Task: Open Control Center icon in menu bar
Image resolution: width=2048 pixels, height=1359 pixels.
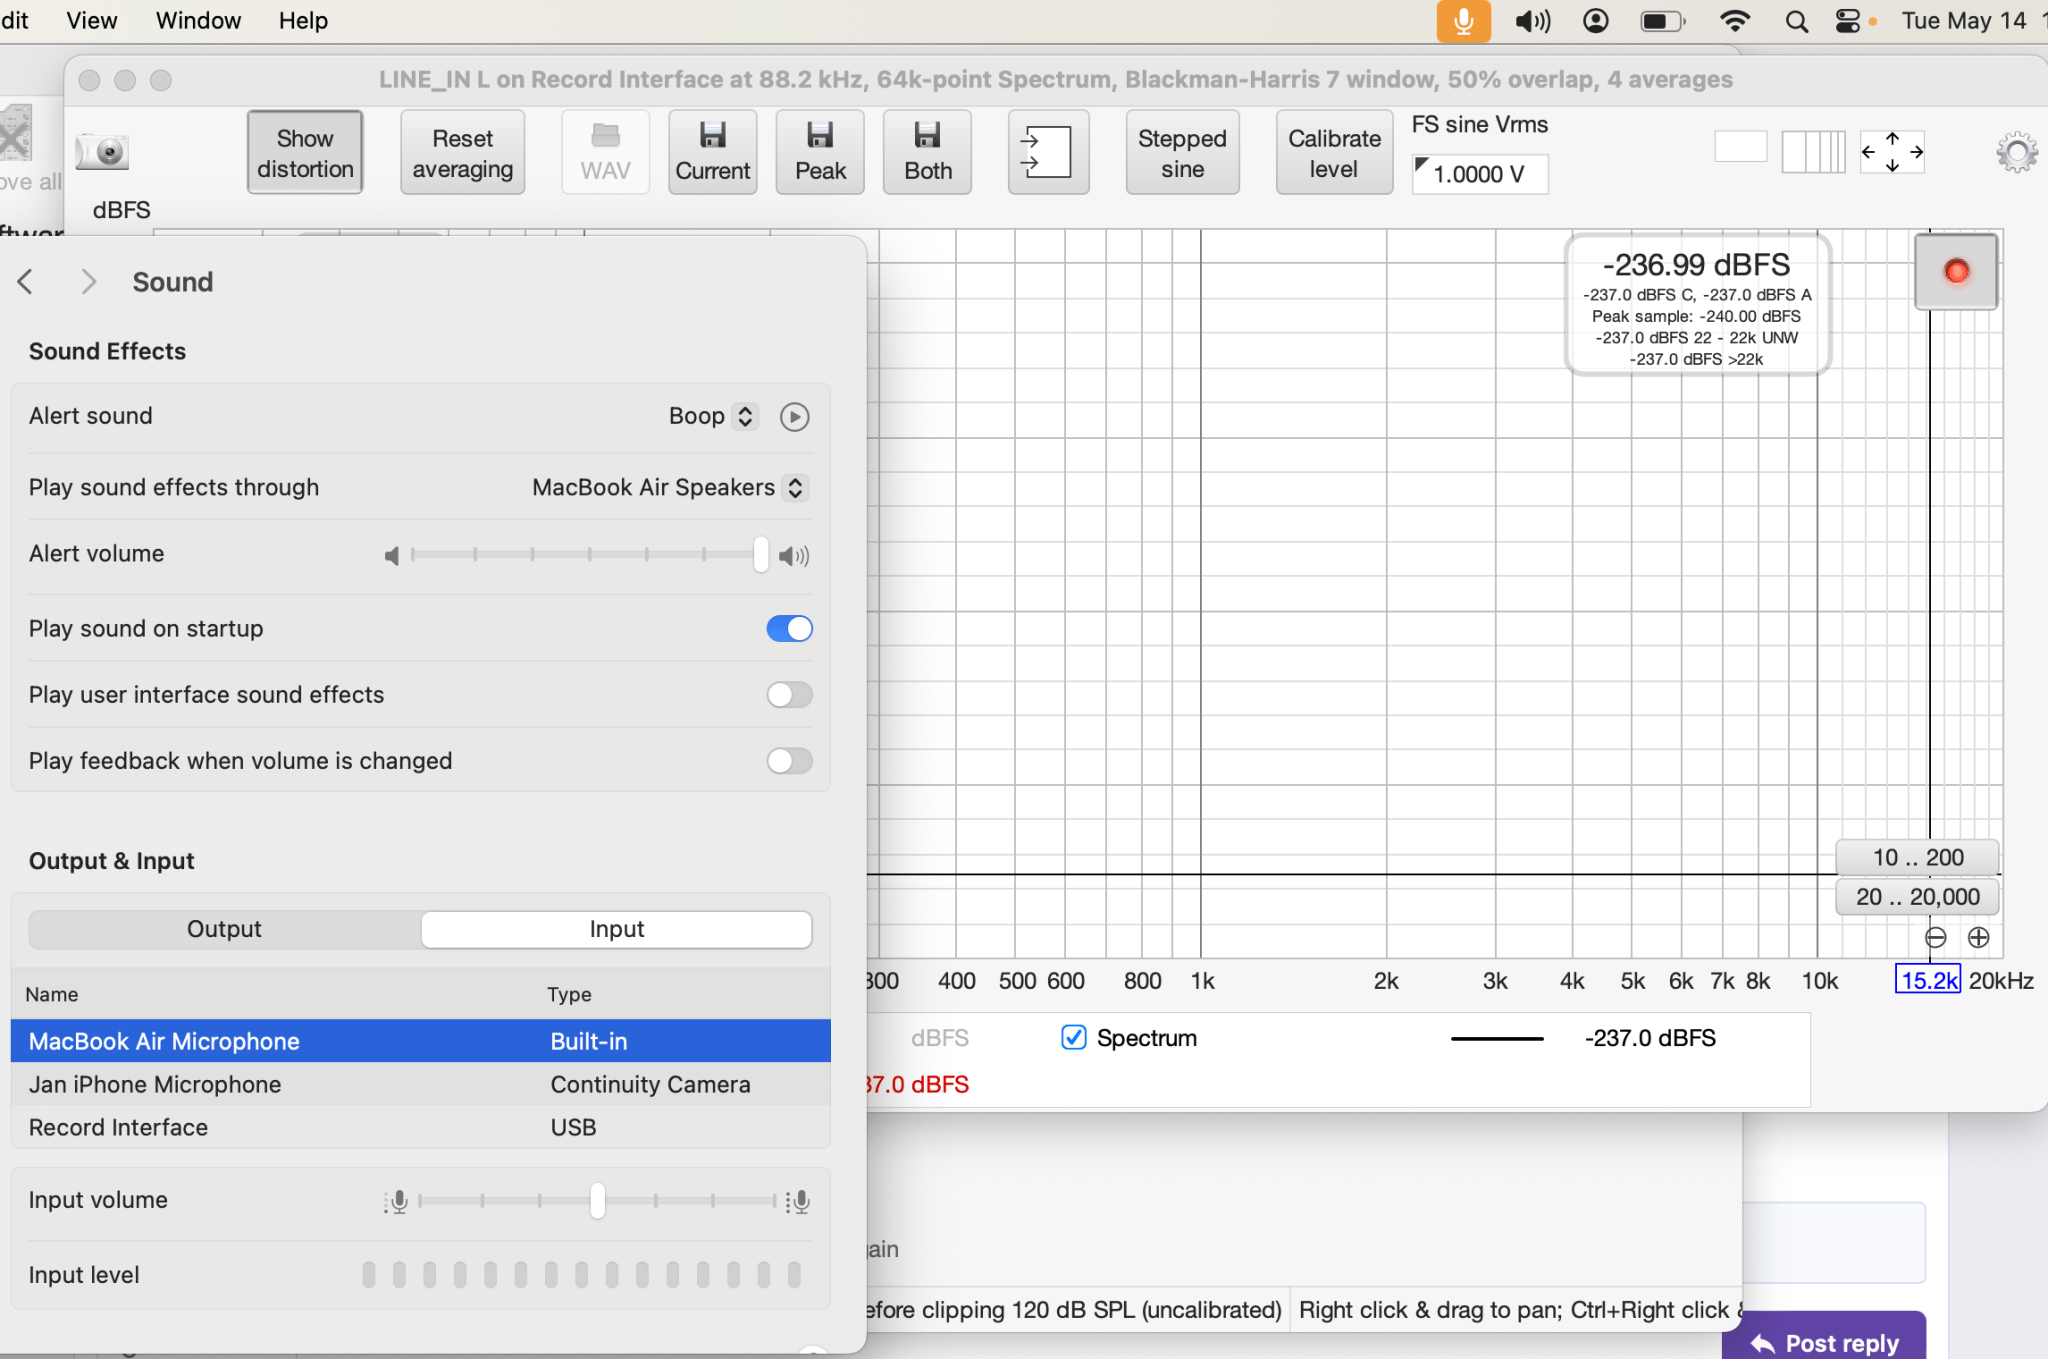Action: coord(1848,21)
